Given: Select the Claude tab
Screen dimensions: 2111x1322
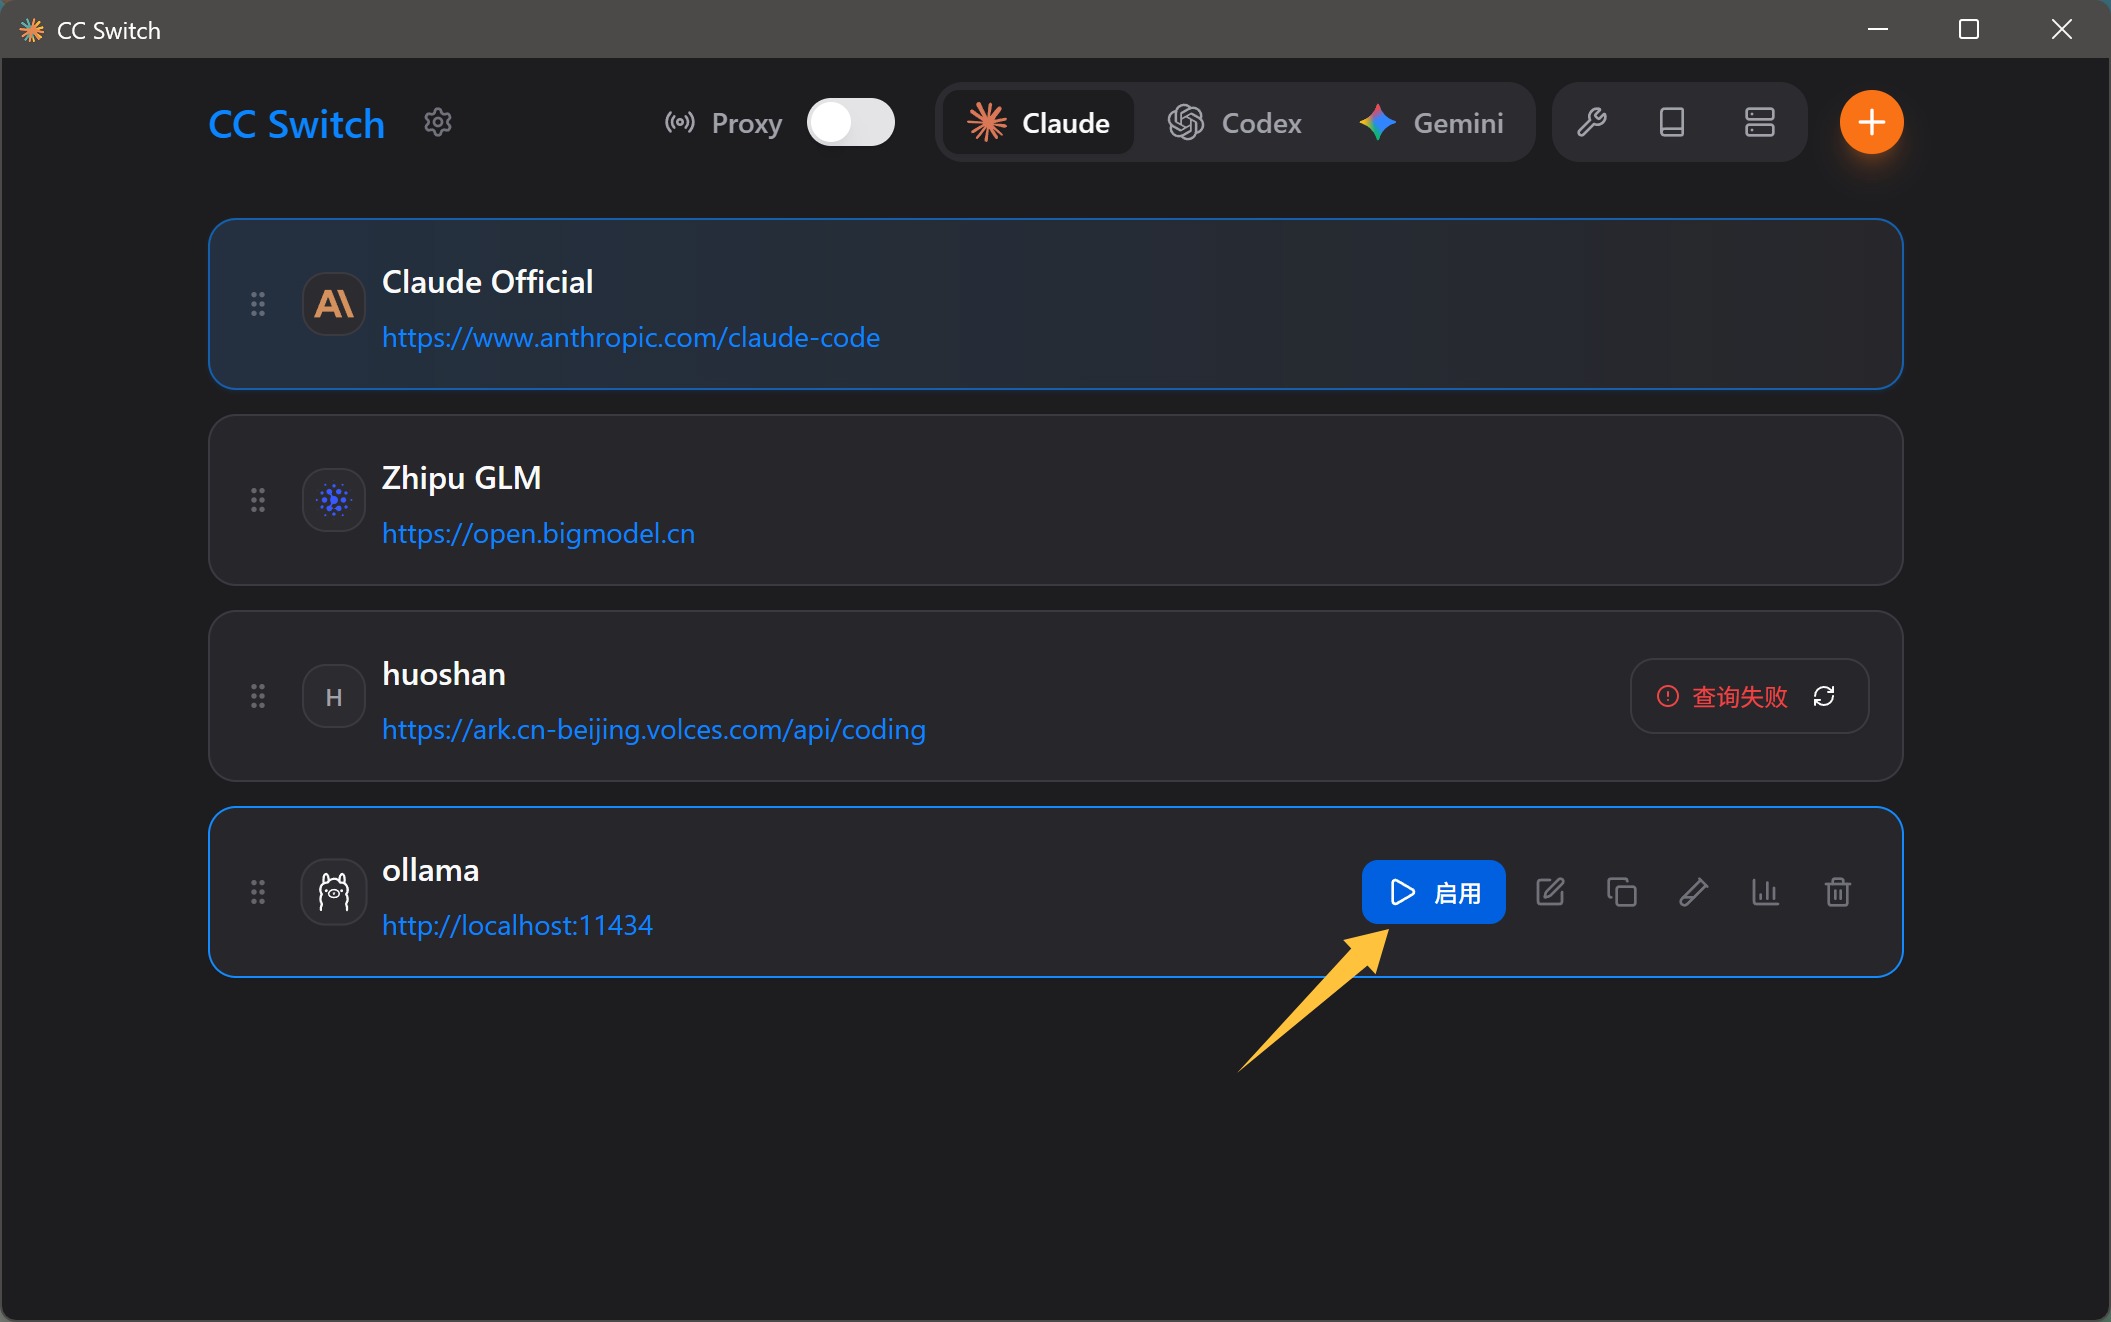Looking at the screenshot, I should point(1037,122).
